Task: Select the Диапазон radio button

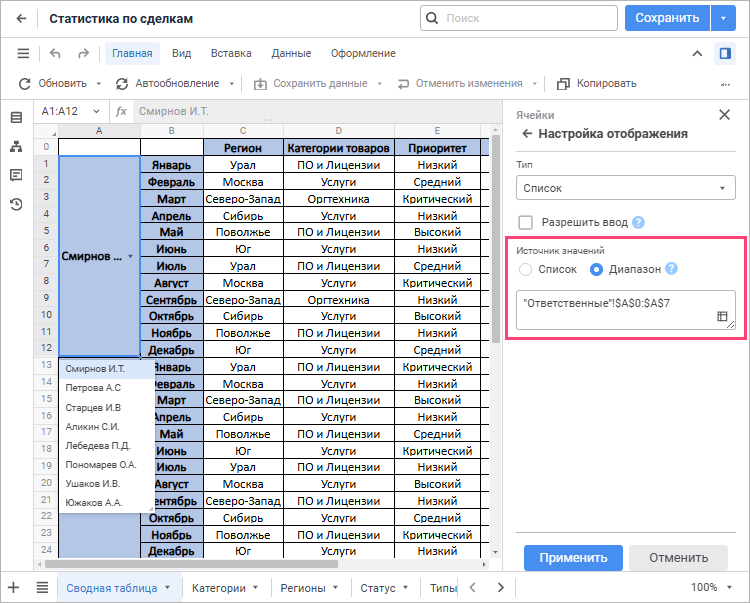Action: click(596, 269)
